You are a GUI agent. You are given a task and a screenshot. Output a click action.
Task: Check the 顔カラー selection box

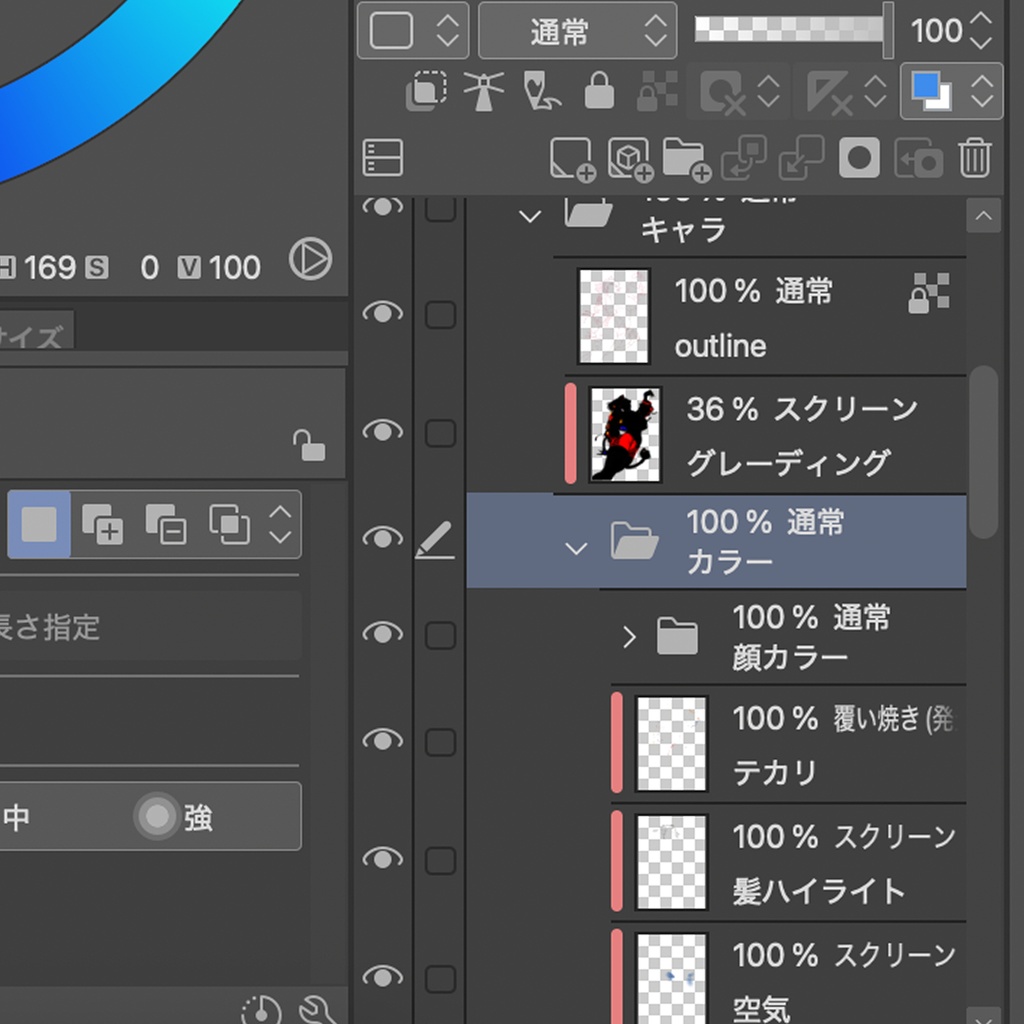(440, 635)
